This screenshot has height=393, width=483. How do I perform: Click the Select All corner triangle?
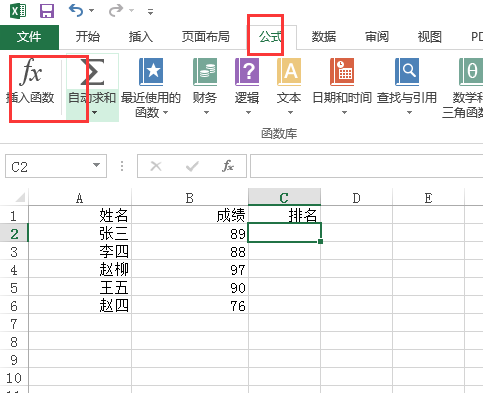click(x=19, y=198)
